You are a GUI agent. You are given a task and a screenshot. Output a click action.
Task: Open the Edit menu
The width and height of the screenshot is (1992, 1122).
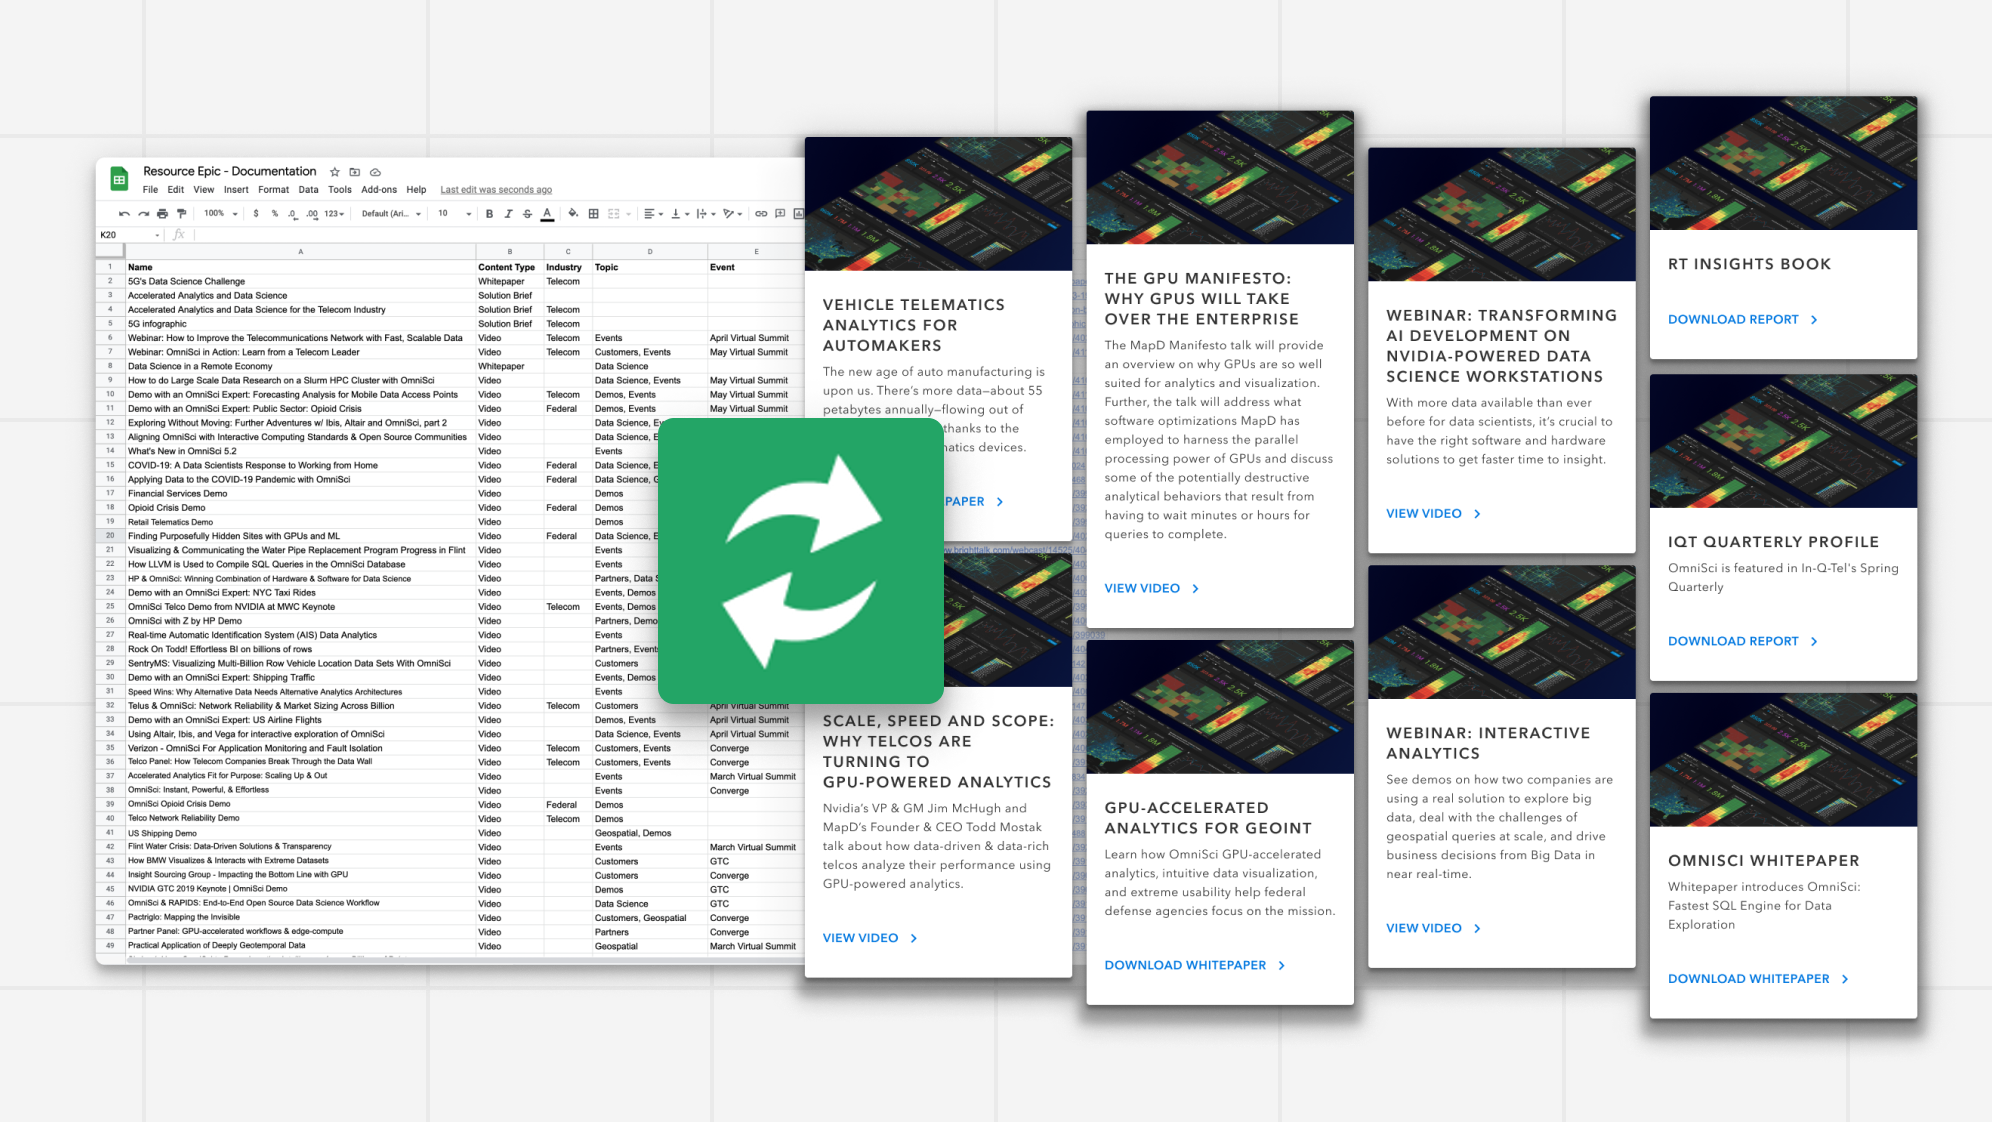(x=175, y=190)
